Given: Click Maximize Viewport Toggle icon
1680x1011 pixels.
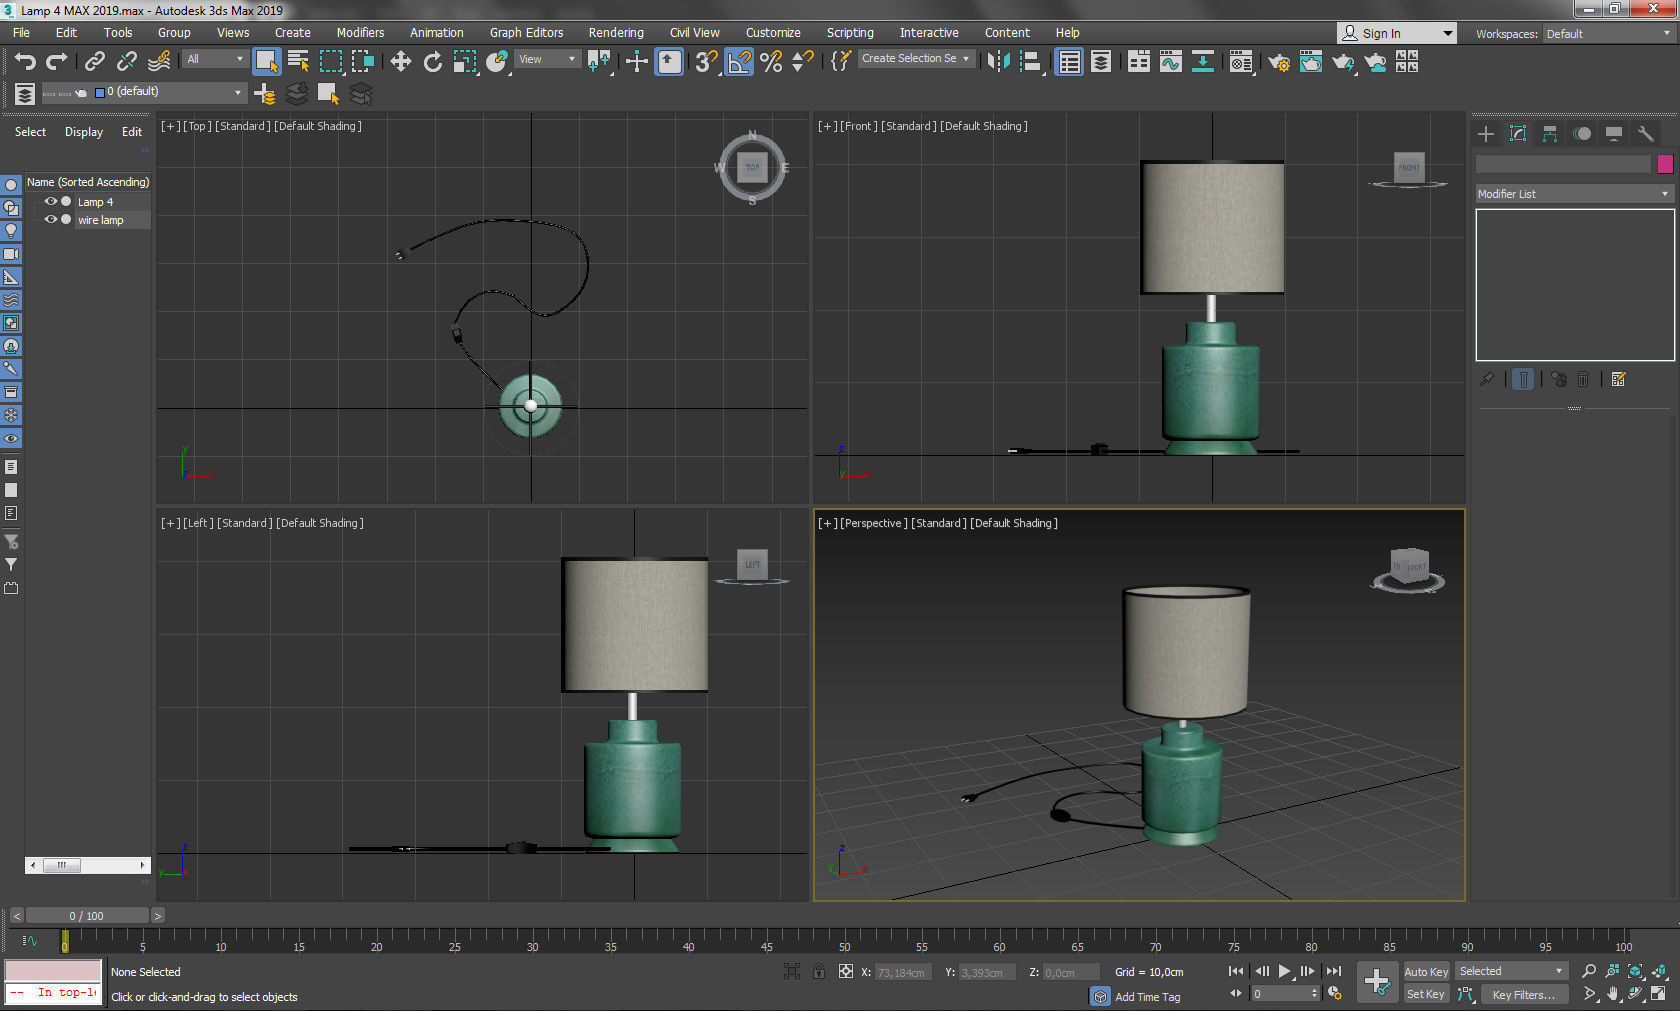Looking at the screenshot, I should pyautogui.click(x=1658, y=994).
